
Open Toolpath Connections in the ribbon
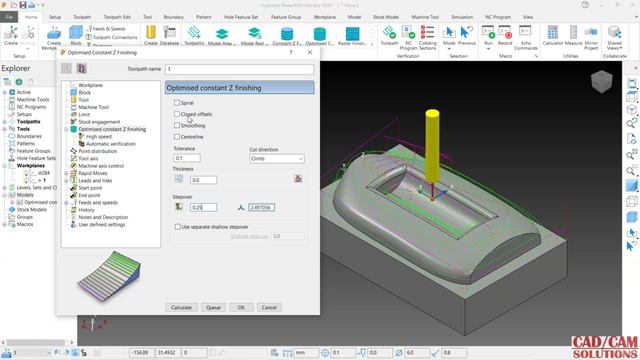click(111, 37)
